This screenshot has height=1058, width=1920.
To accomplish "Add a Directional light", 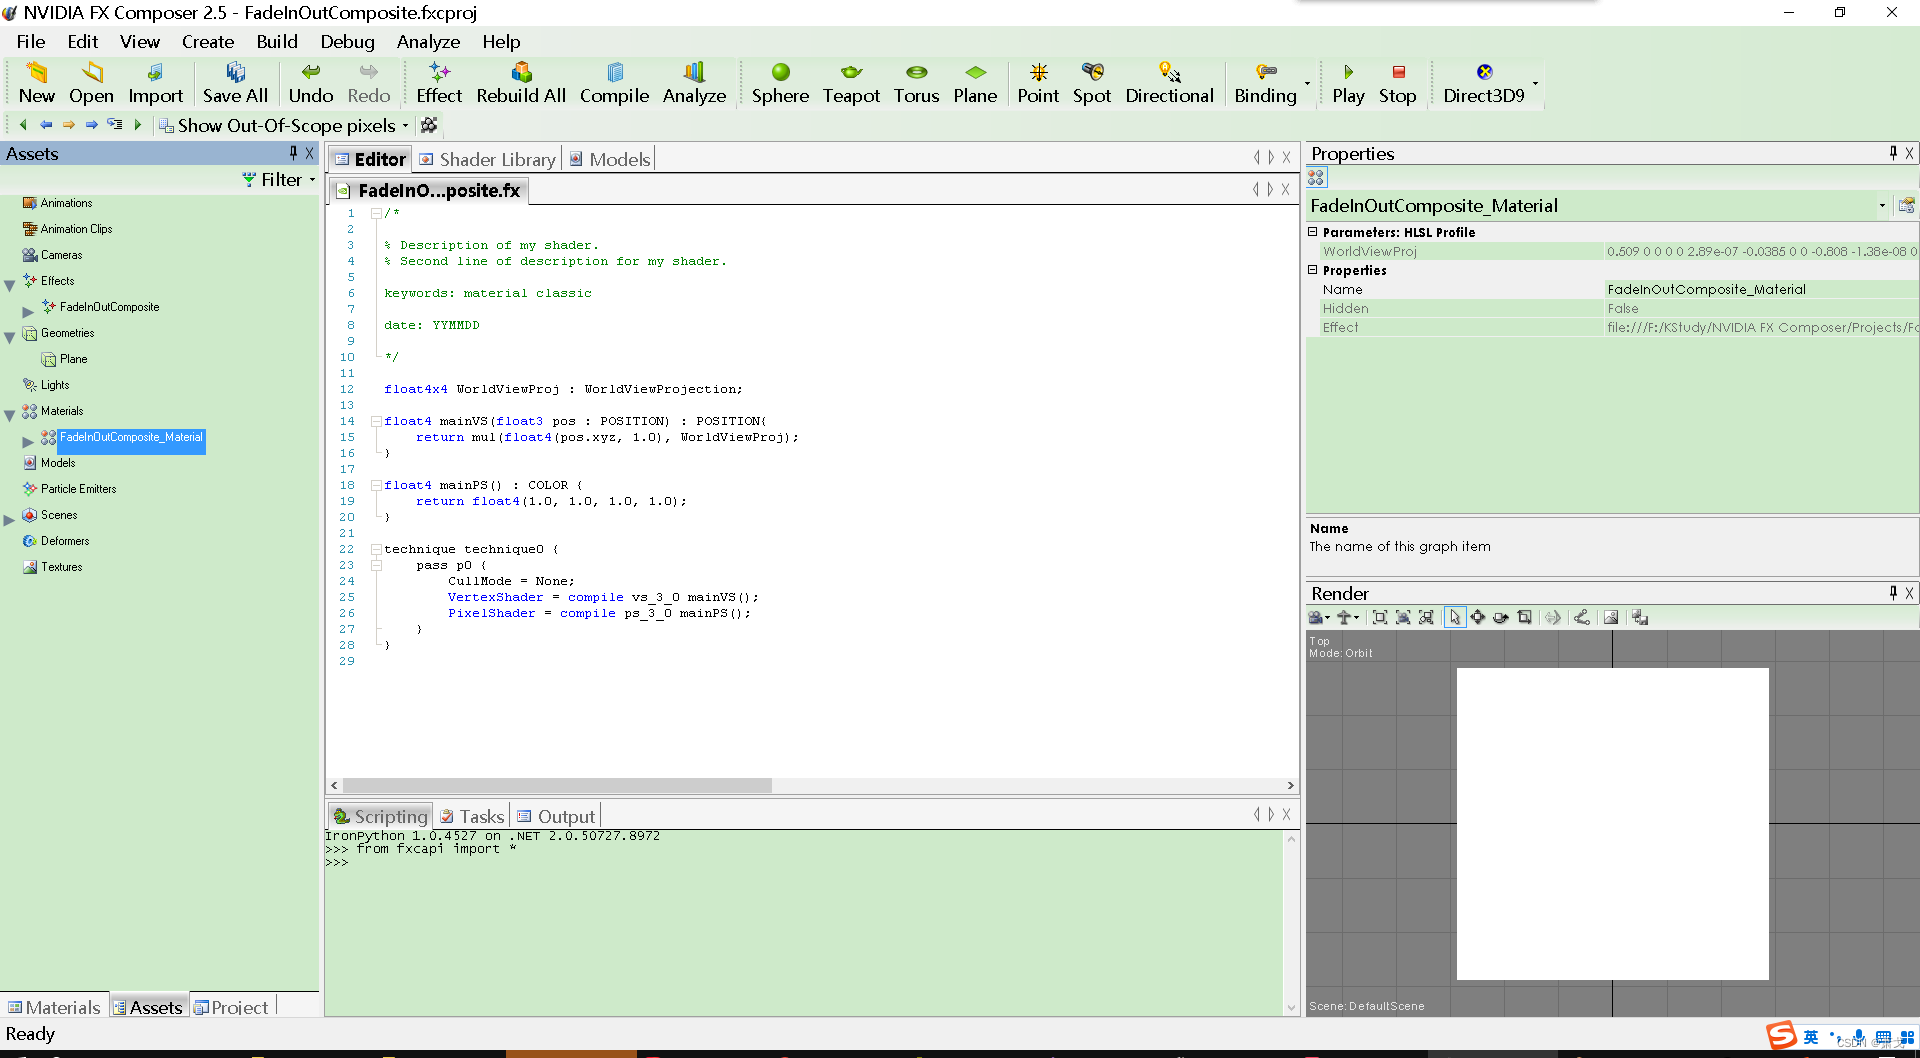I will coord(1169,83).
